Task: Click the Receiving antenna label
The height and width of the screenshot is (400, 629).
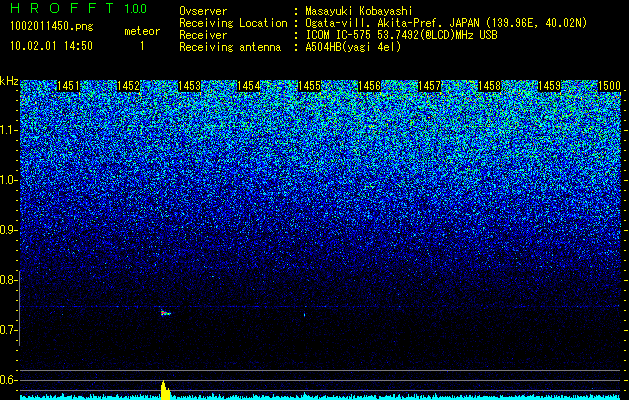Action: click(230, 47)
